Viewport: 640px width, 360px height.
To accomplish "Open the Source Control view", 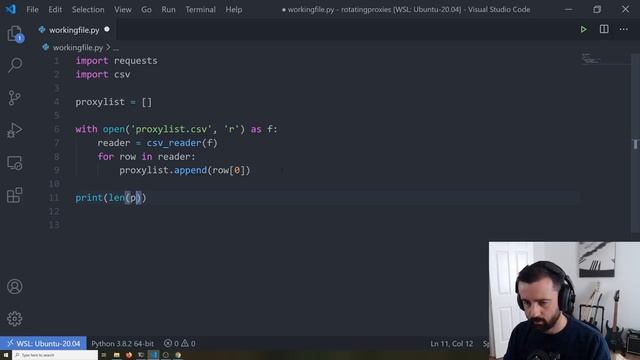I will tap(15, 98).
